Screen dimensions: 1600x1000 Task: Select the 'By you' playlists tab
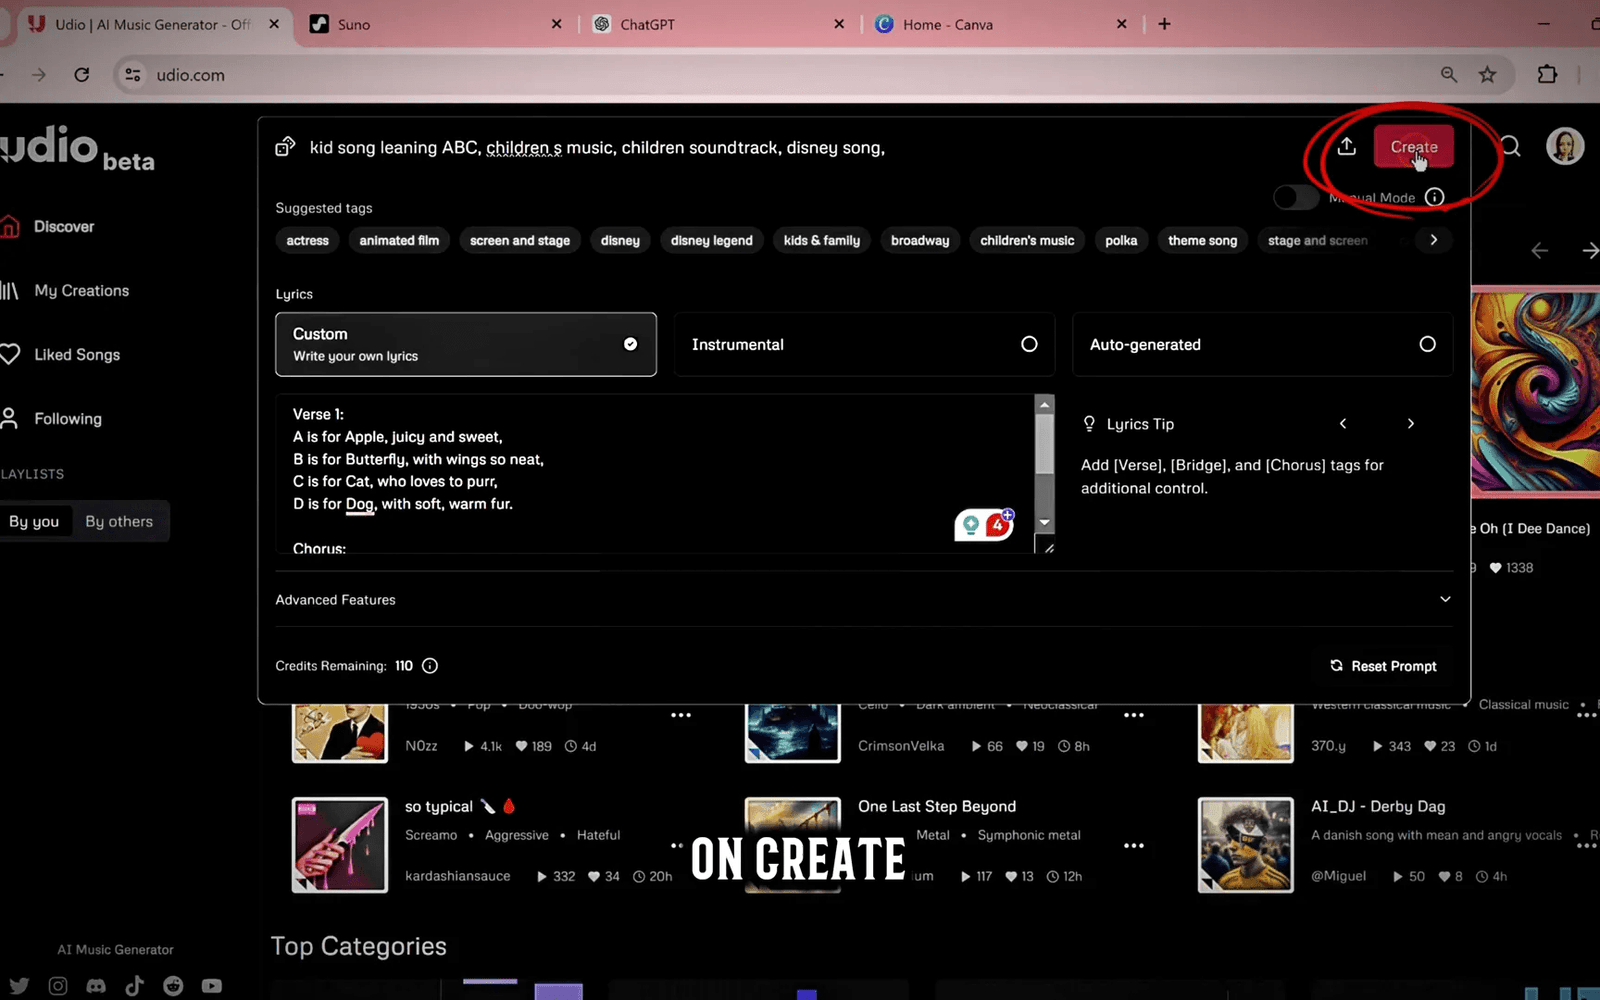(x=35, y=521)
